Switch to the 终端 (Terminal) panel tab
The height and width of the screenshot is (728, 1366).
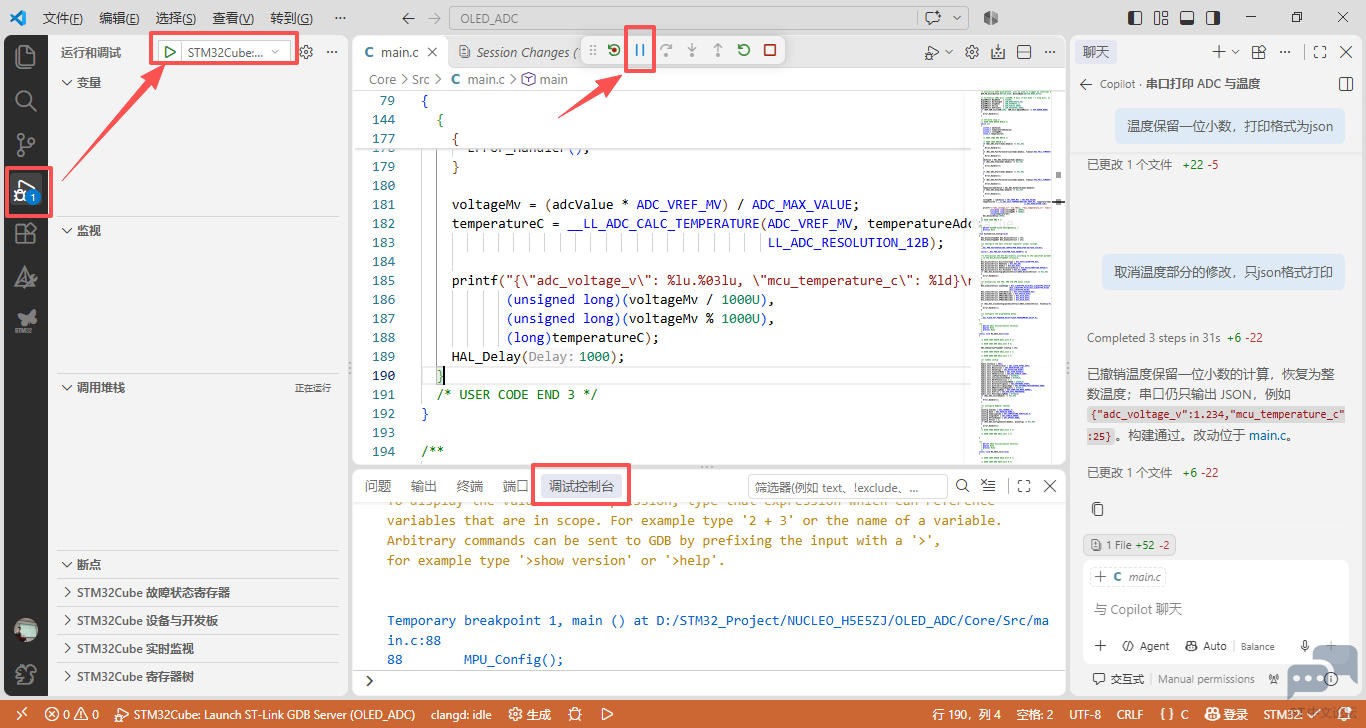pos(470,486)
